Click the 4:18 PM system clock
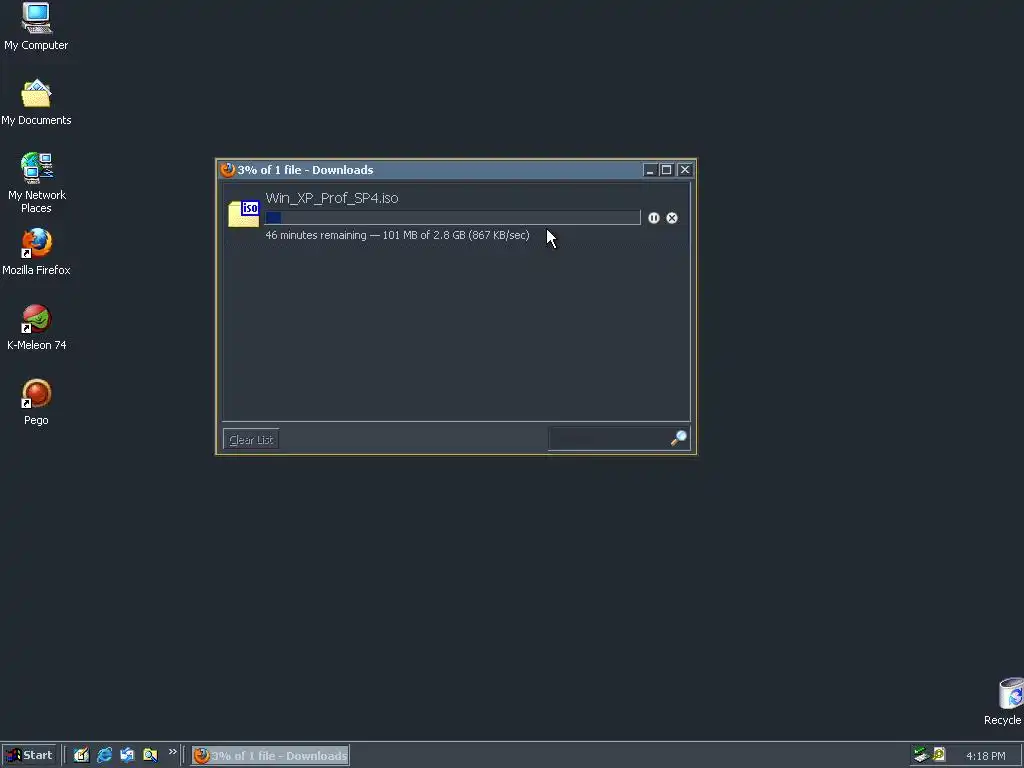This screenshot has height=768, width=1024. coord(986,756)
